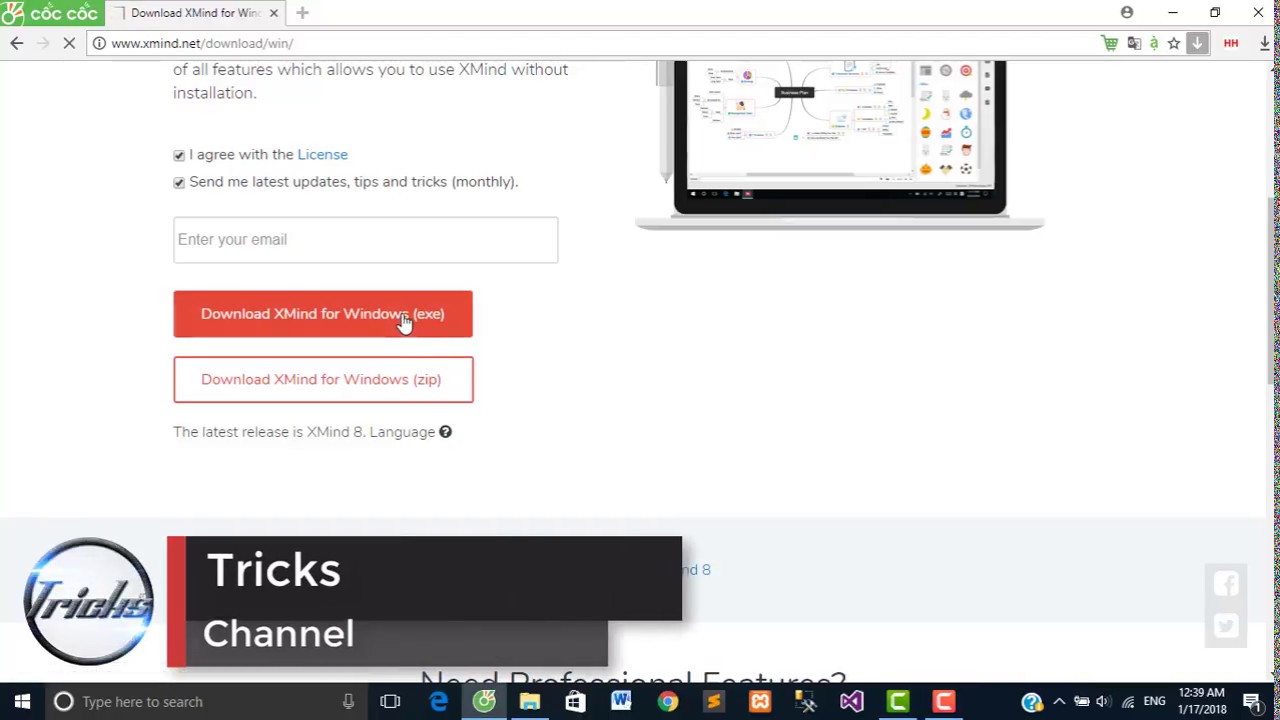The width and height of the screenshot is (1280, 720).
Task: Bookmark this page with the star
Action: pos(1174,43)
